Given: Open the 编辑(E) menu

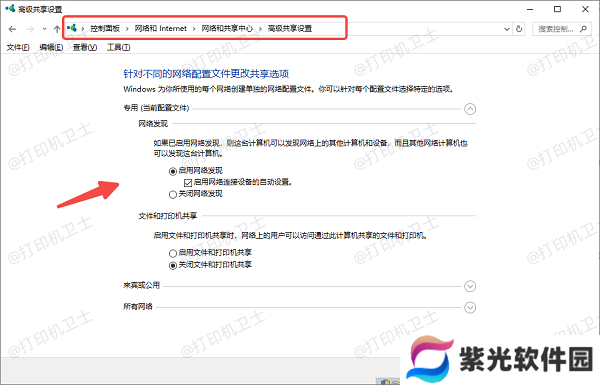Looking at the screenshot, I should click(x=51, y=47).
